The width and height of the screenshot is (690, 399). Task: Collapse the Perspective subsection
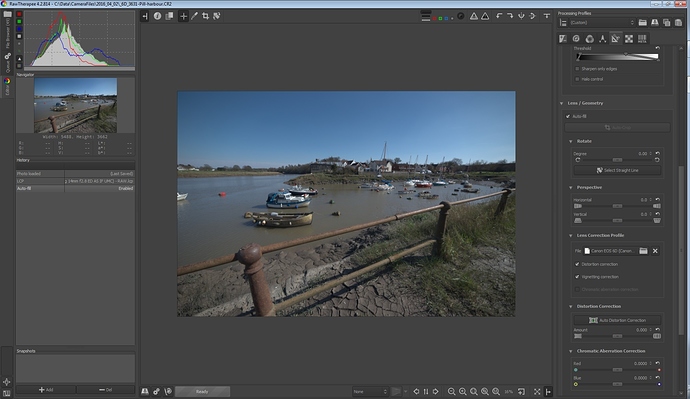click(x=571, y=187)
